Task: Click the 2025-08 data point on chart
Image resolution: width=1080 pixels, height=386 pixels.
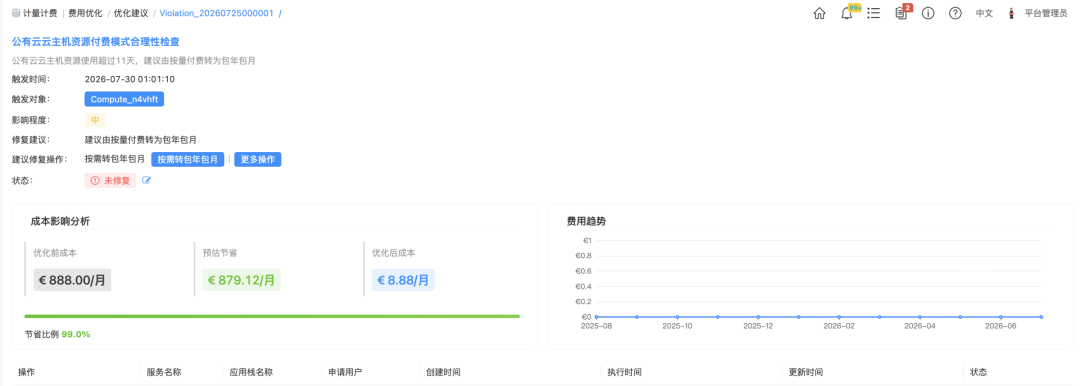Action: click(596, 317)
